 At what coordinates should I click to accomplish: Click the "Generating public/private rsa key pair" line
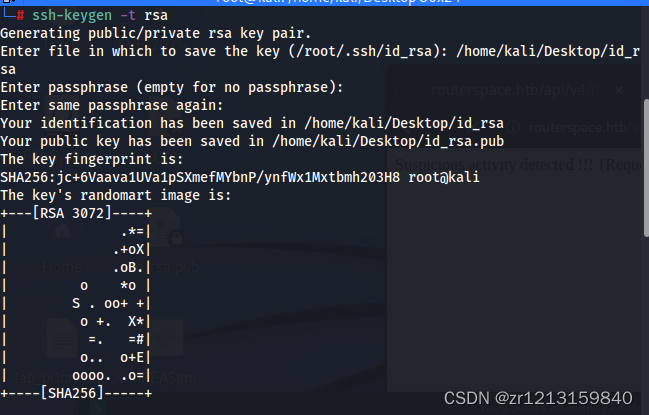pyautogui.click(x=134, y=33)
